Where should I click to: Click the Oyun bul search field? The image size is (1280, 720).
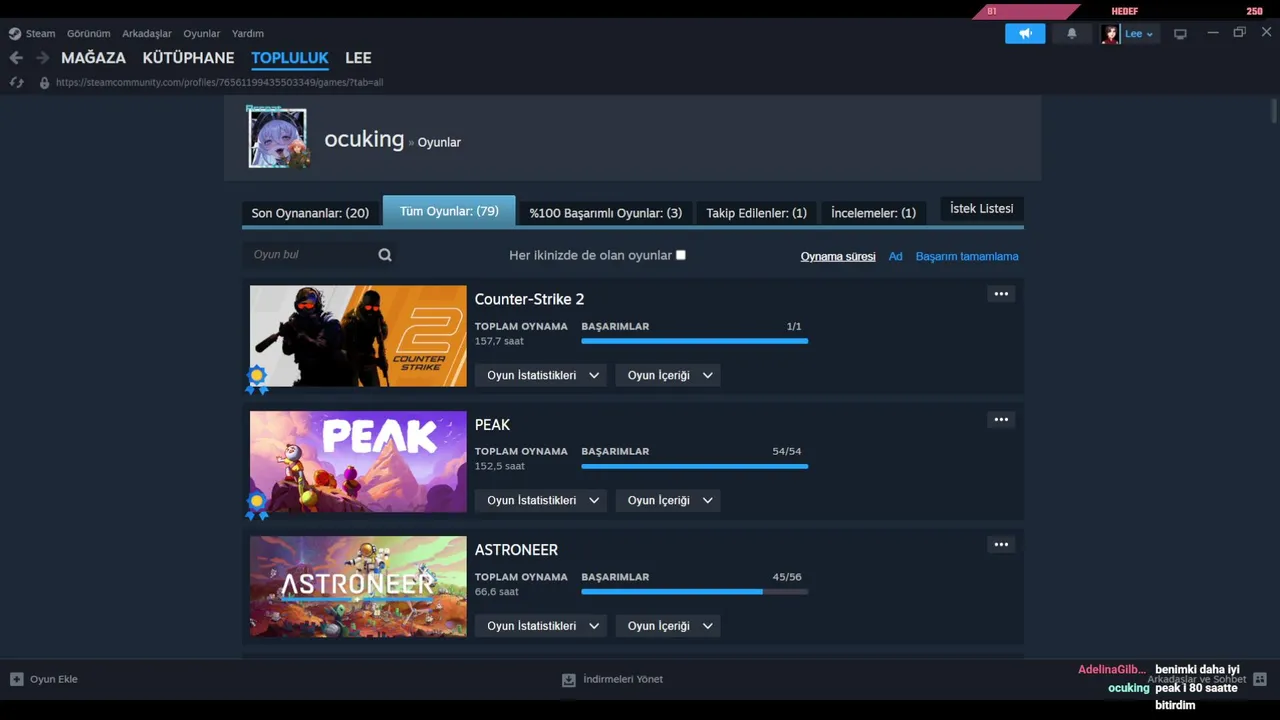pyautogui.click(x=320, y=255)
